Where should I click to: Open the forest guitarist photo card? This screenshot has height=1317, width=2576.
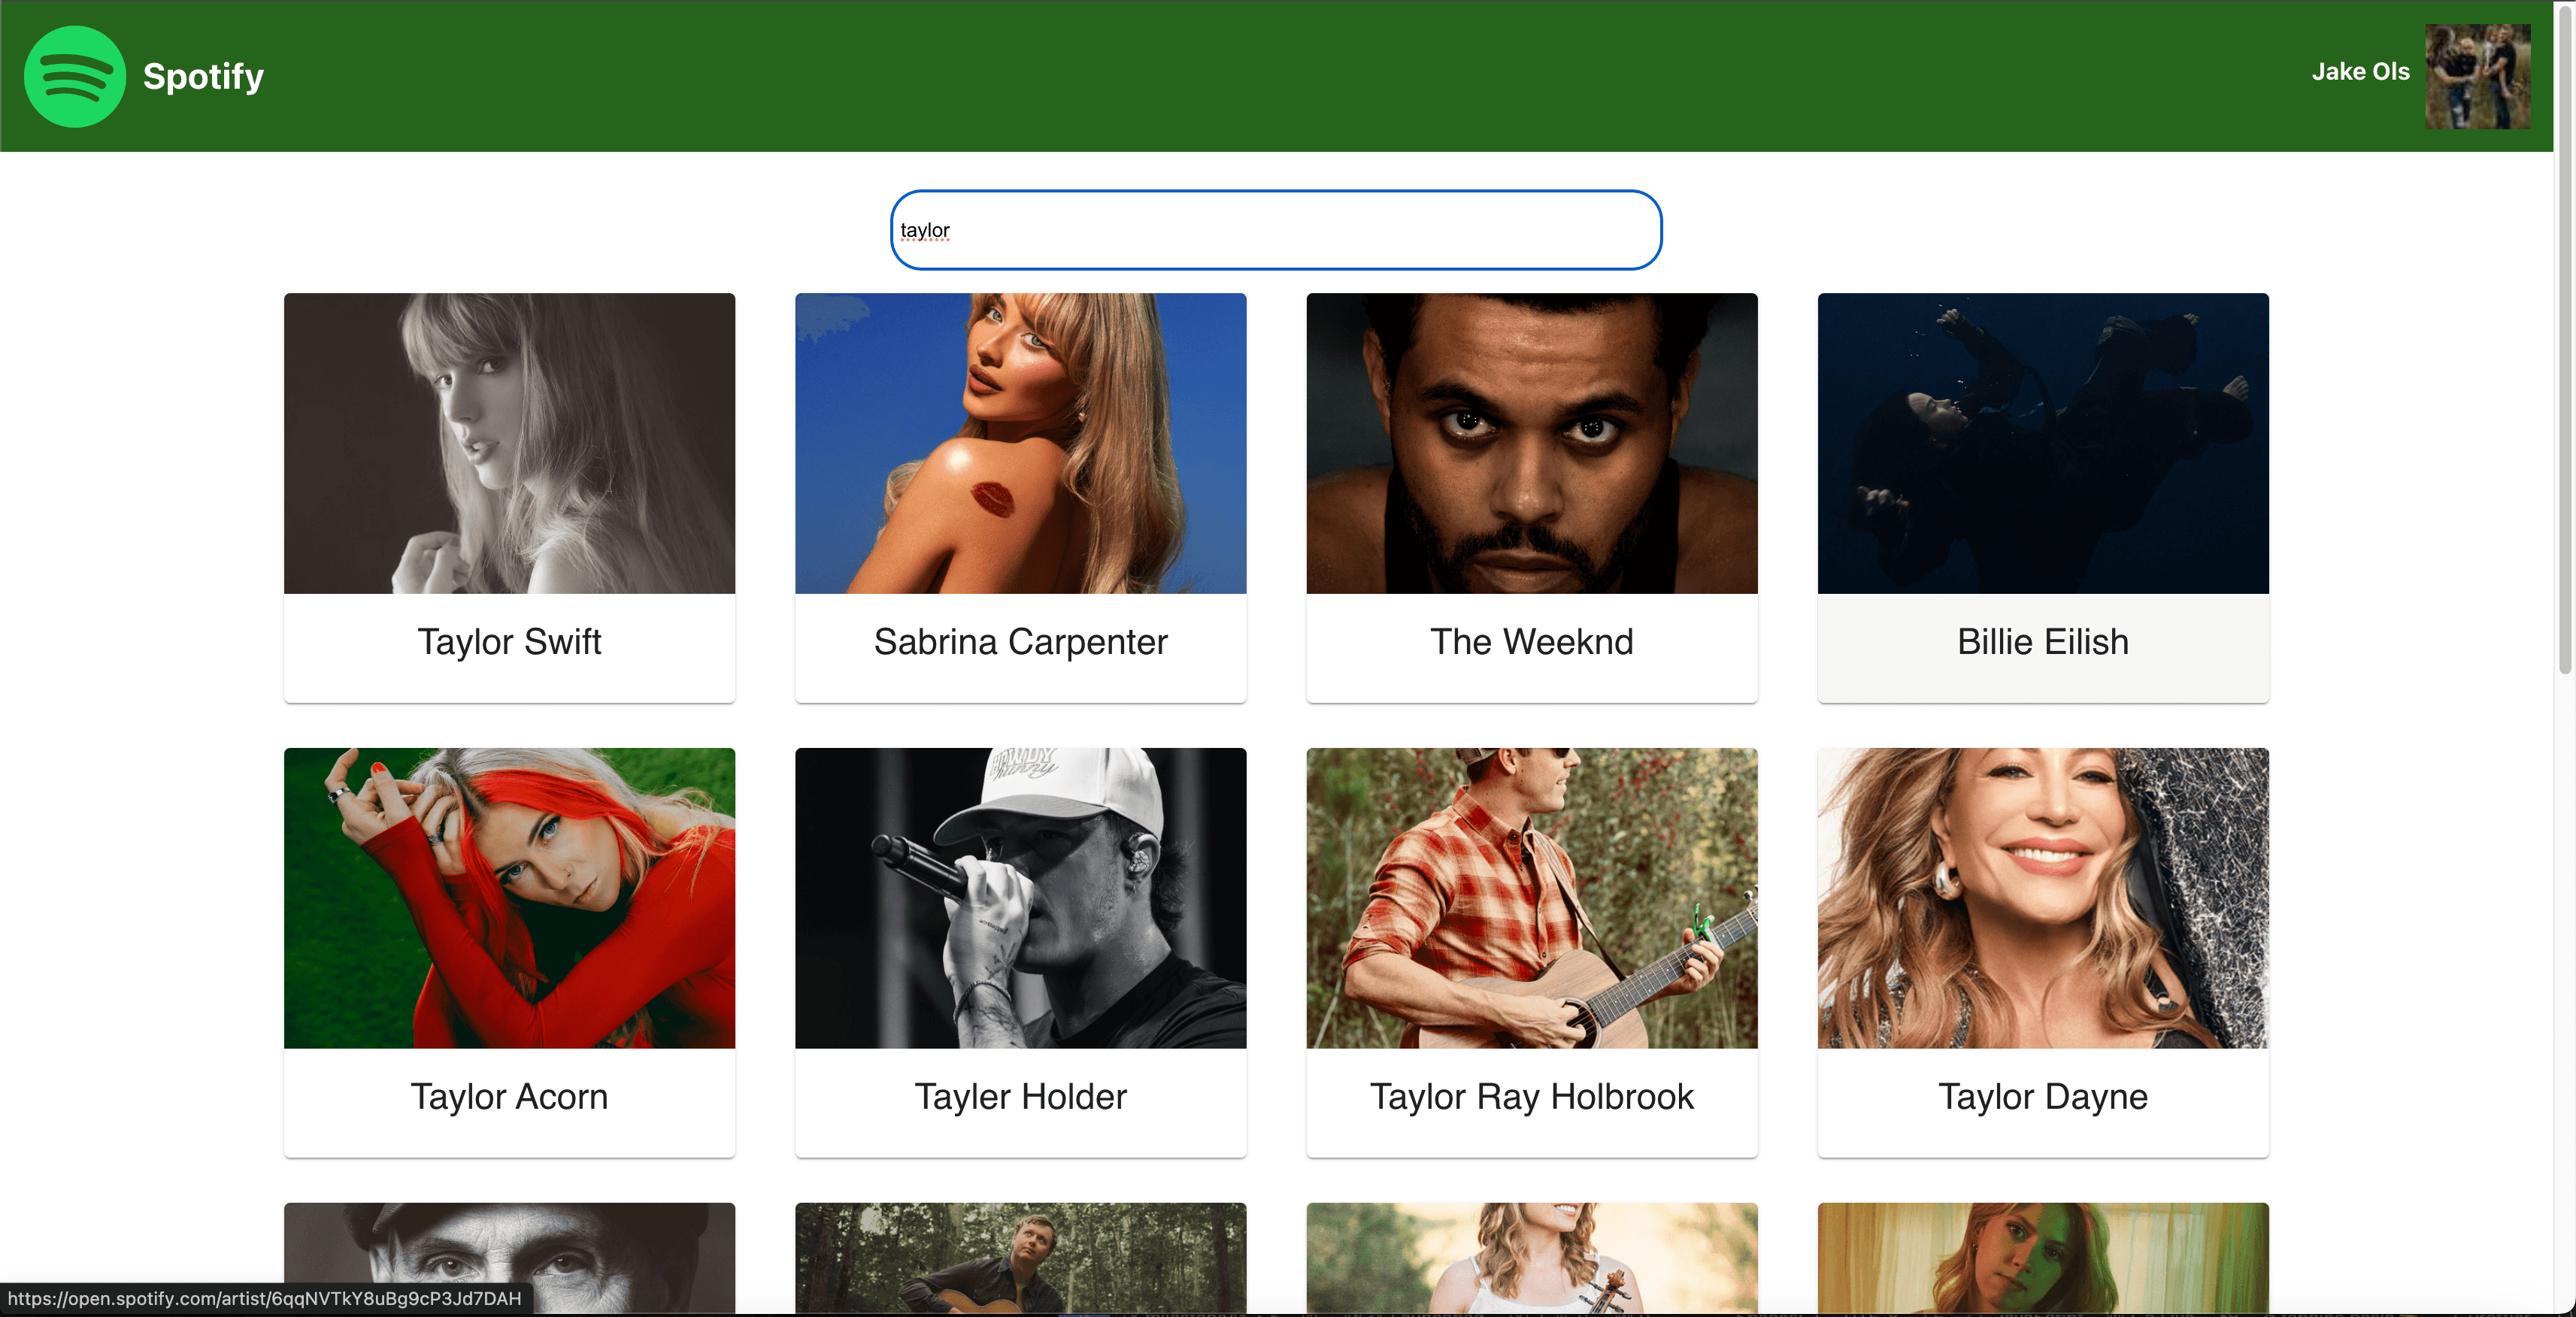pyautogui.click(x=1020, y=1257)
